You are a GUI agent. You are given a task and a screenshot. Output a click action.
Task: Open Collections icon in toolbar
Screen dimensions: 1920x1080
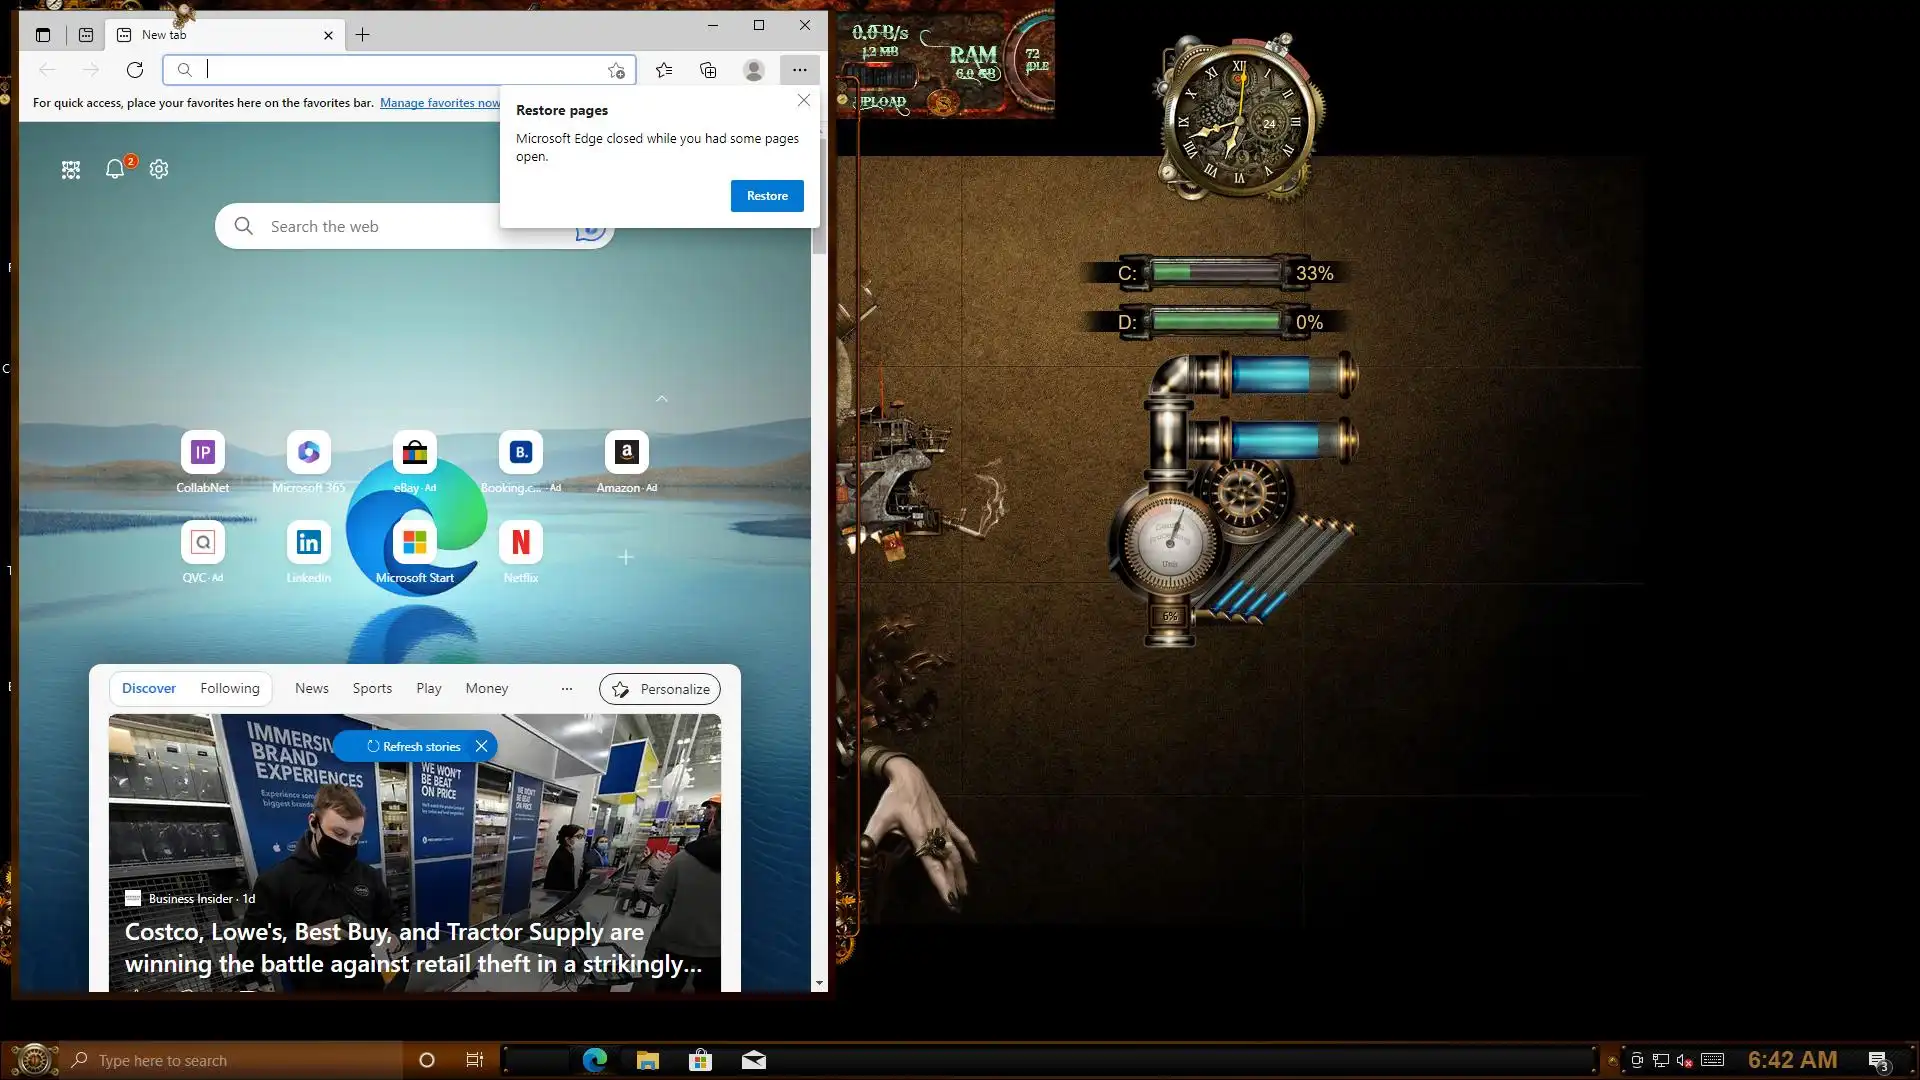click(708, 70)
